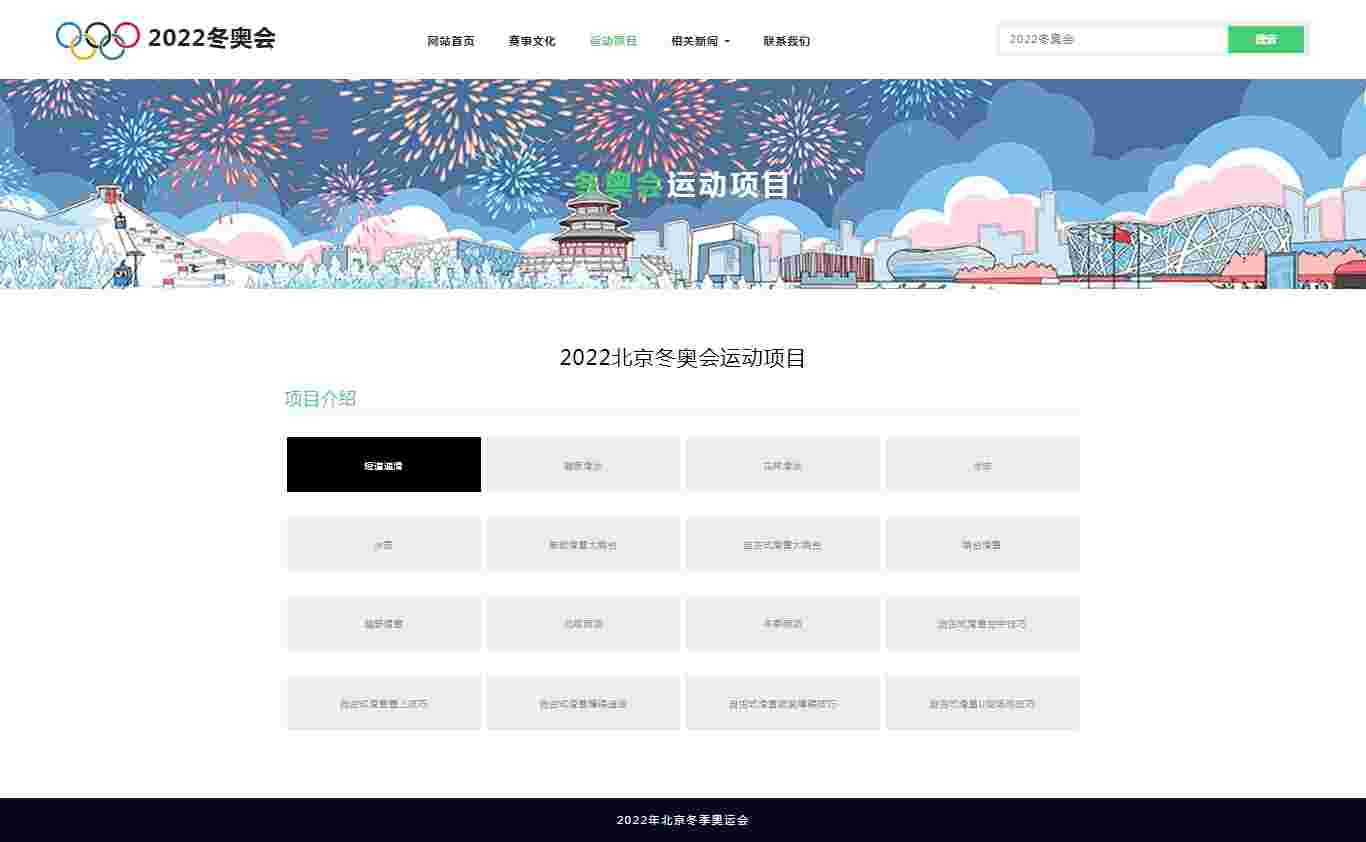Select the 越野滑雪 tile
The width and height of the screenshot is (1366, 842).
(384, 624)
